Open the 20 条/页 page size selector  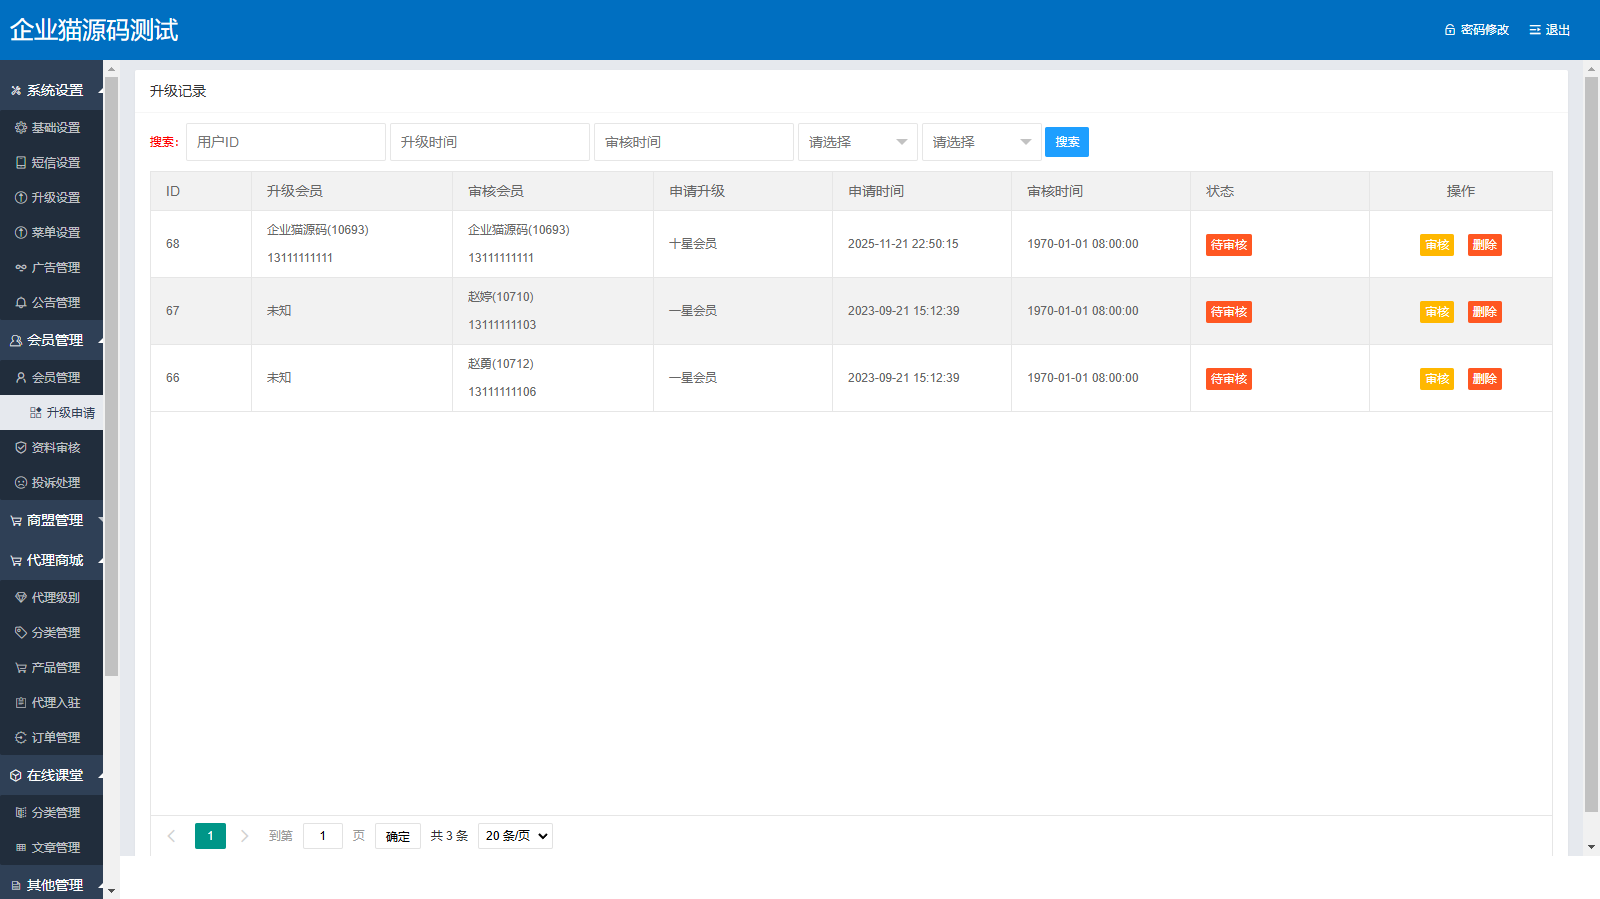pyautogui.click(x=515, y=836)
